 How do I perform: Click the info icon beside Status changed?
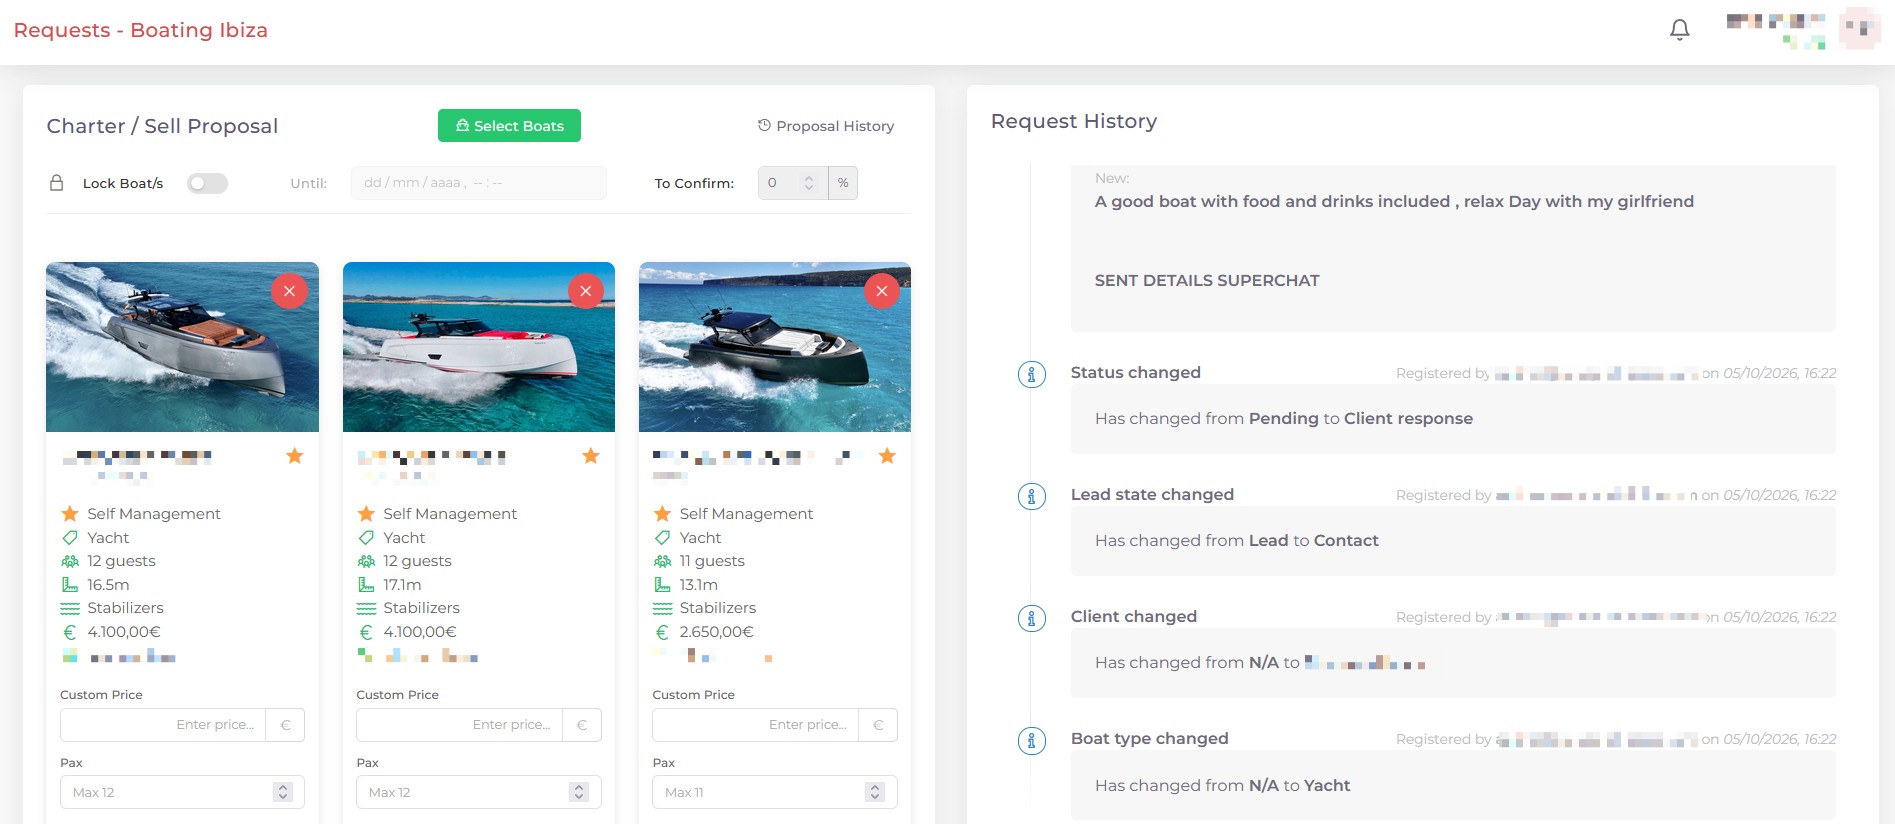[x=1032, y=374]
